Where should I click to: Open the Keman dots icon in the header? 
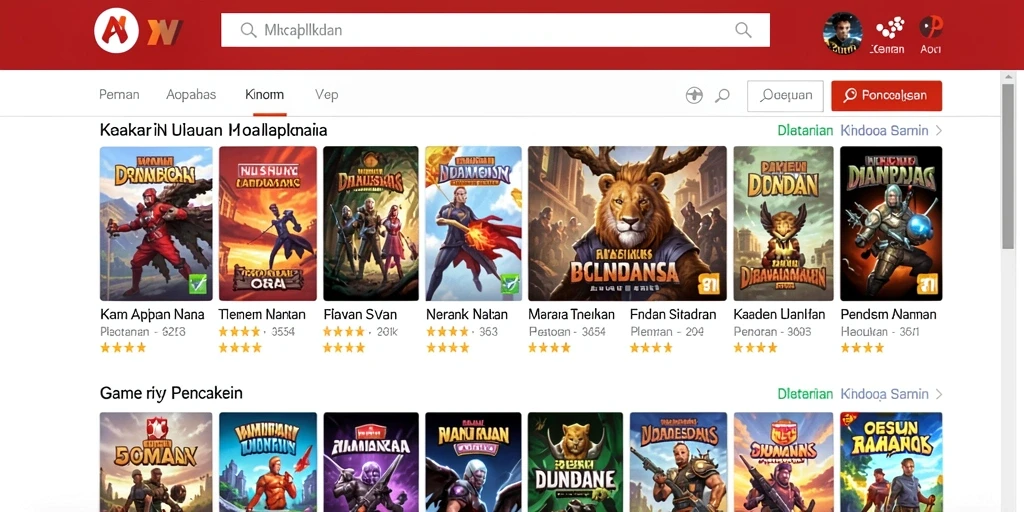889,35
